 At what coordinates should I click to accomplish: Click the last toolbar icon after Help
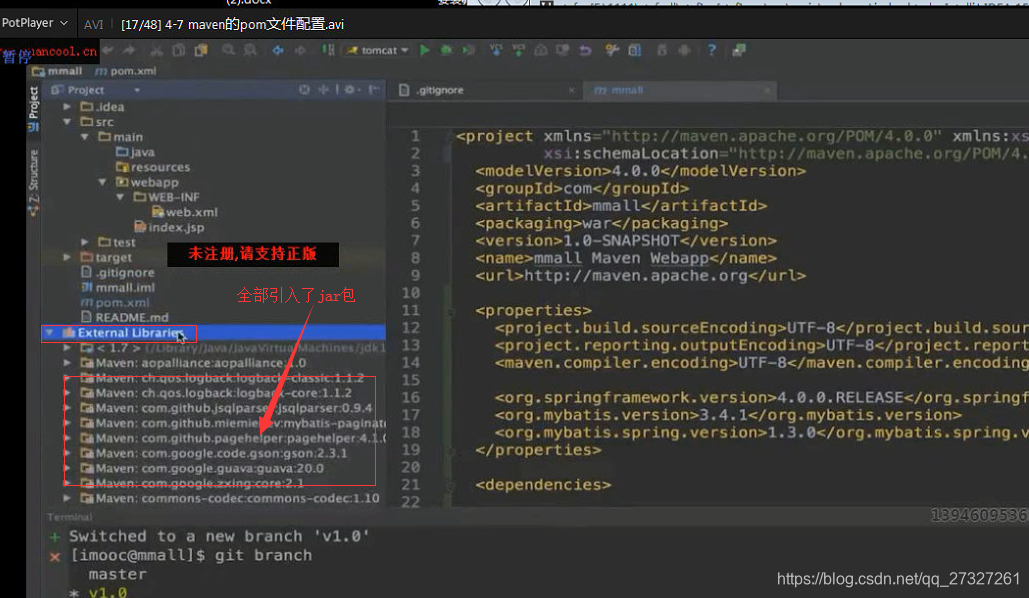click(x=739, y=51)
